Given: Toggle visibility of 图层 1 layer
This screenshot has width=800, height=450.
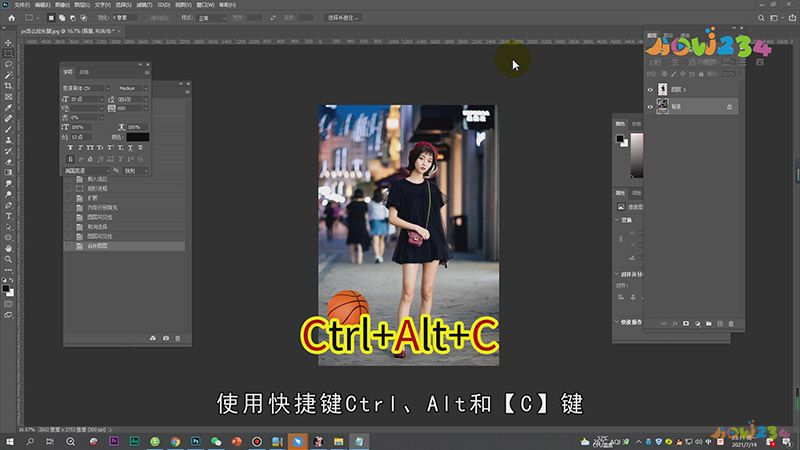Looking at the screenshot, I should coord(650,89).
